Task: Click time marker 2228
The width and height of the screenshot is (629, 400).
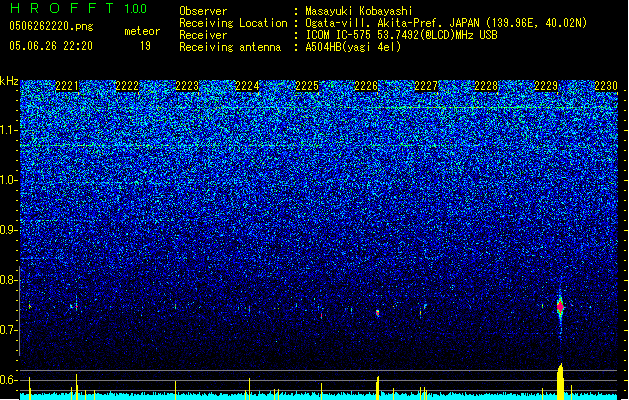Action: point(486,86)
